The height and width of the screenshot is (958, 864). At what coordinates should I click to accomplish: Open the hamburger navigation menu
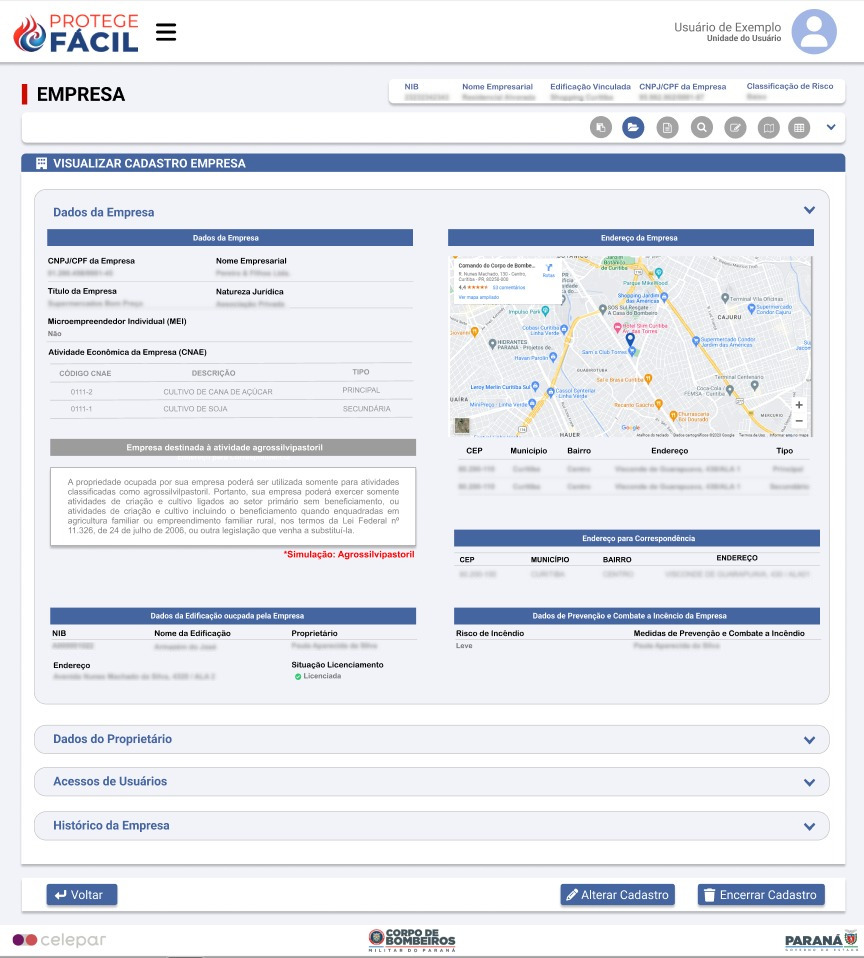point(166,32)
